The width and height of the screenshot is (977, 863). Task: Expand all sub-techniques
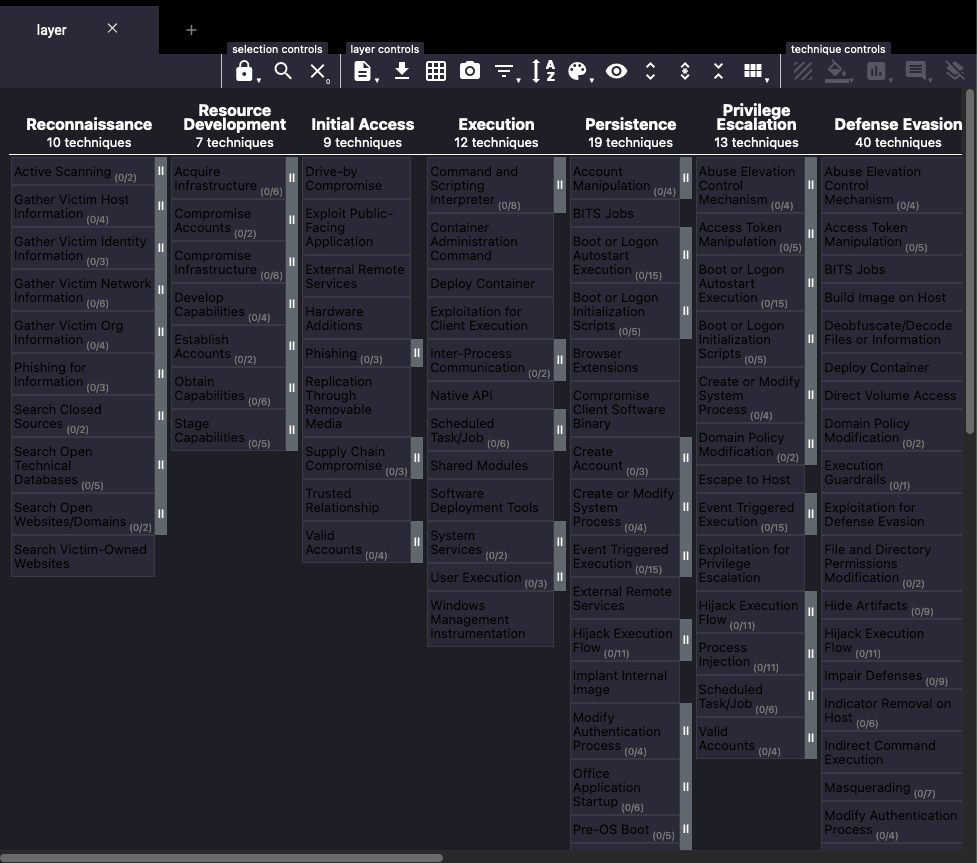pos(649,71)
